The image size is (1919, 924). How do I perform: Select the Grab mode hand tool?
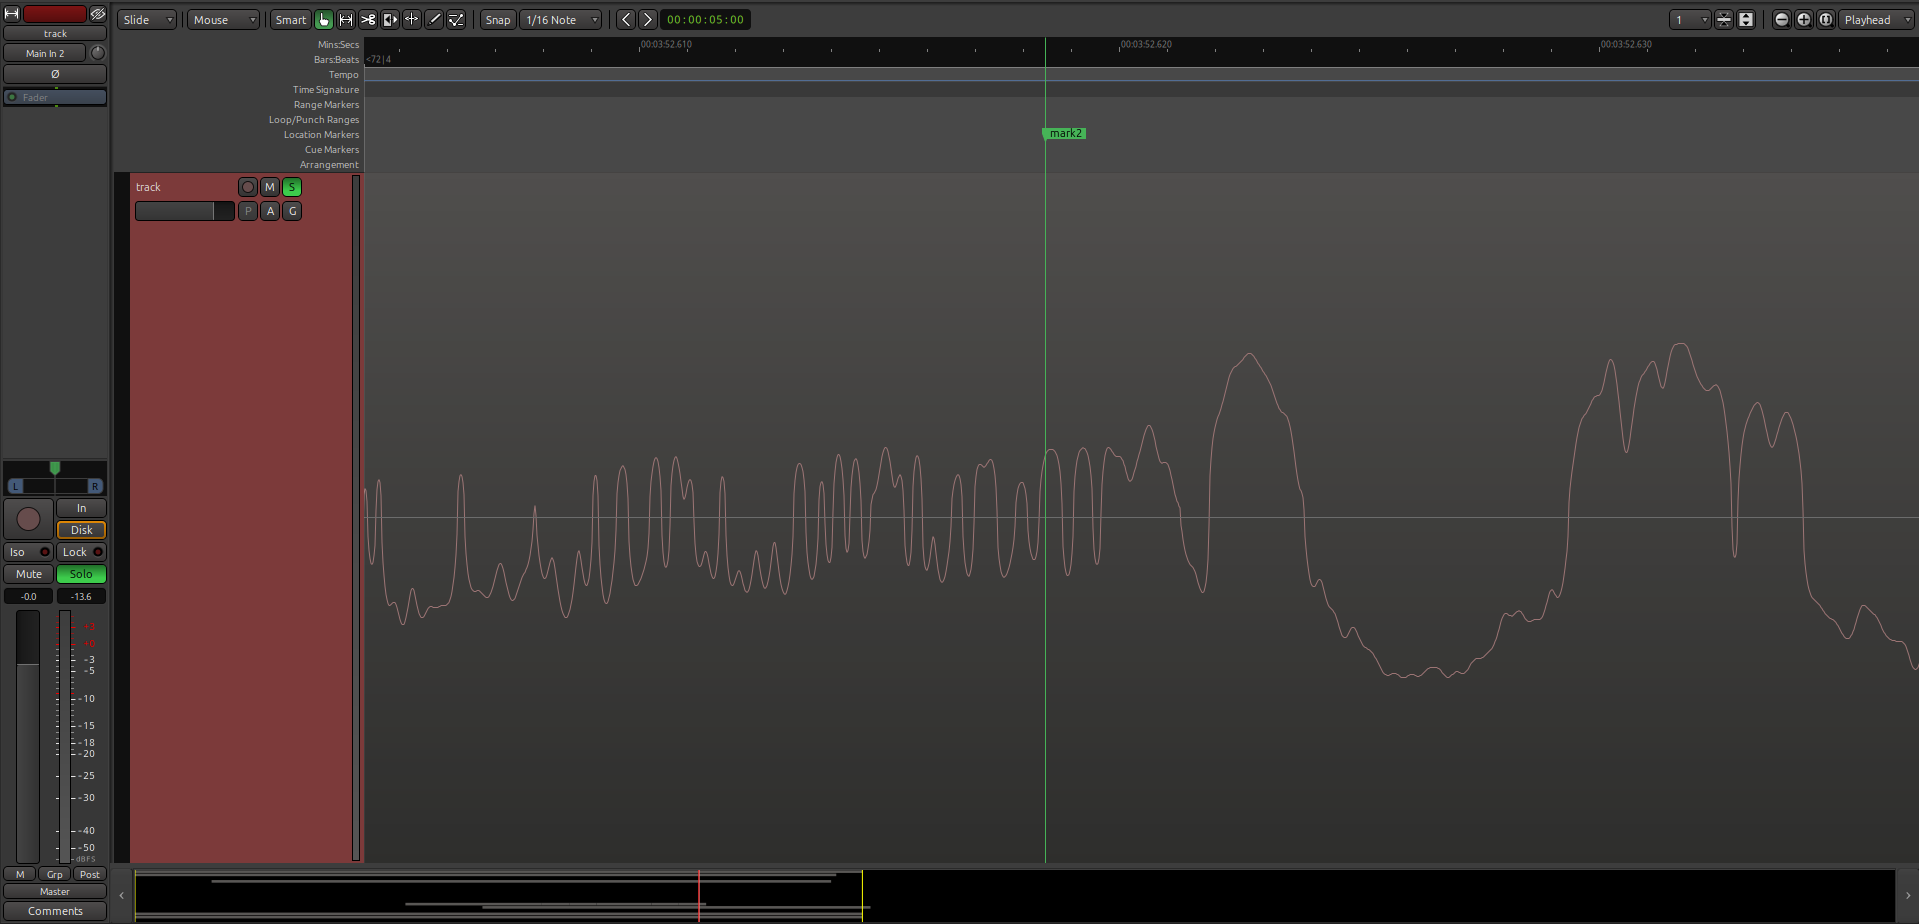click(324, 20)
